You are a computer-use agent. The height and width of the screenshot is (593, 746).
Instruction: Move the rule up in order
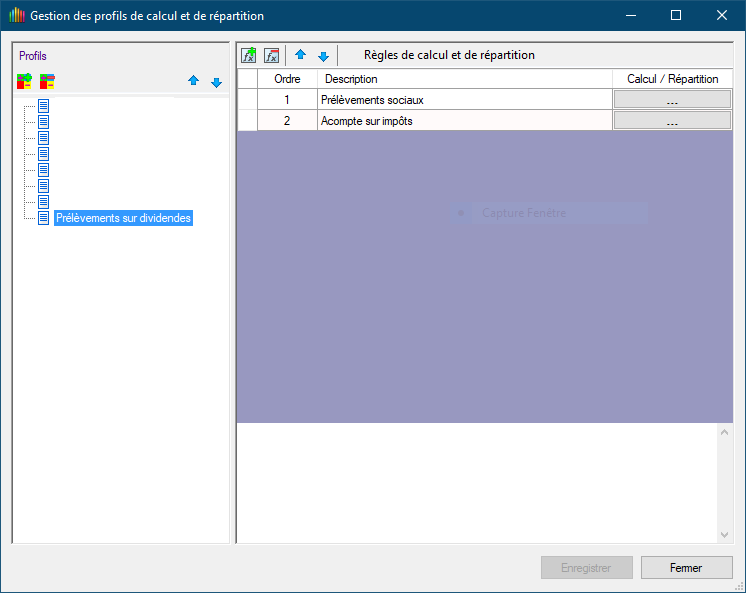(300, 56)
